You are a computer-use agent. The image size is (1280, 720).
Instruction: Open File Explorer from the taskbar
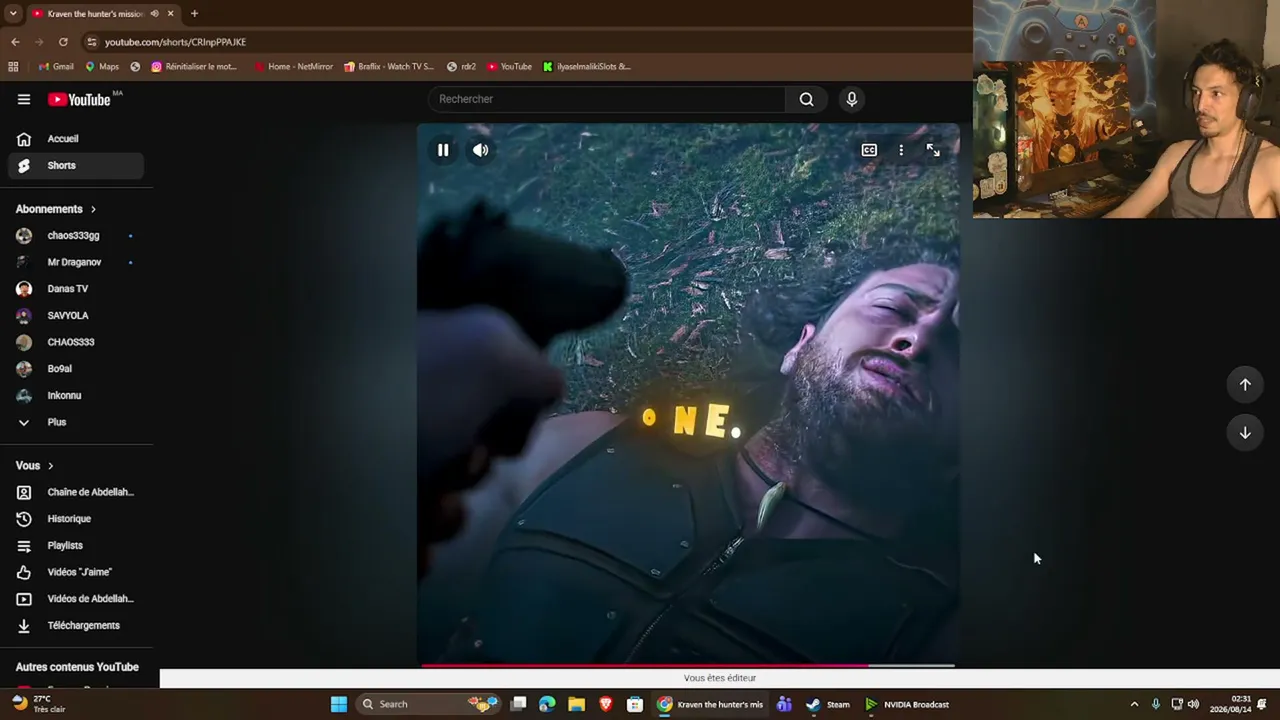click(576, 704)
